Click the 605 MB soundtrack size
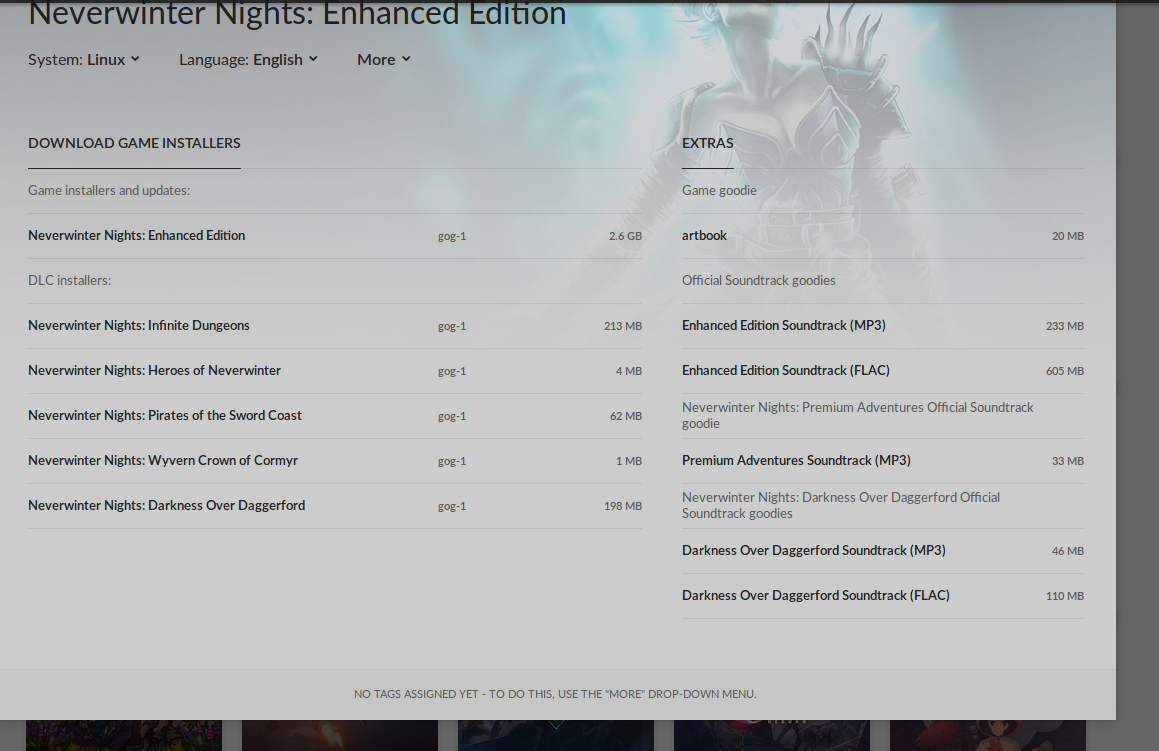1159x751 pixels. pos(1064,371)
